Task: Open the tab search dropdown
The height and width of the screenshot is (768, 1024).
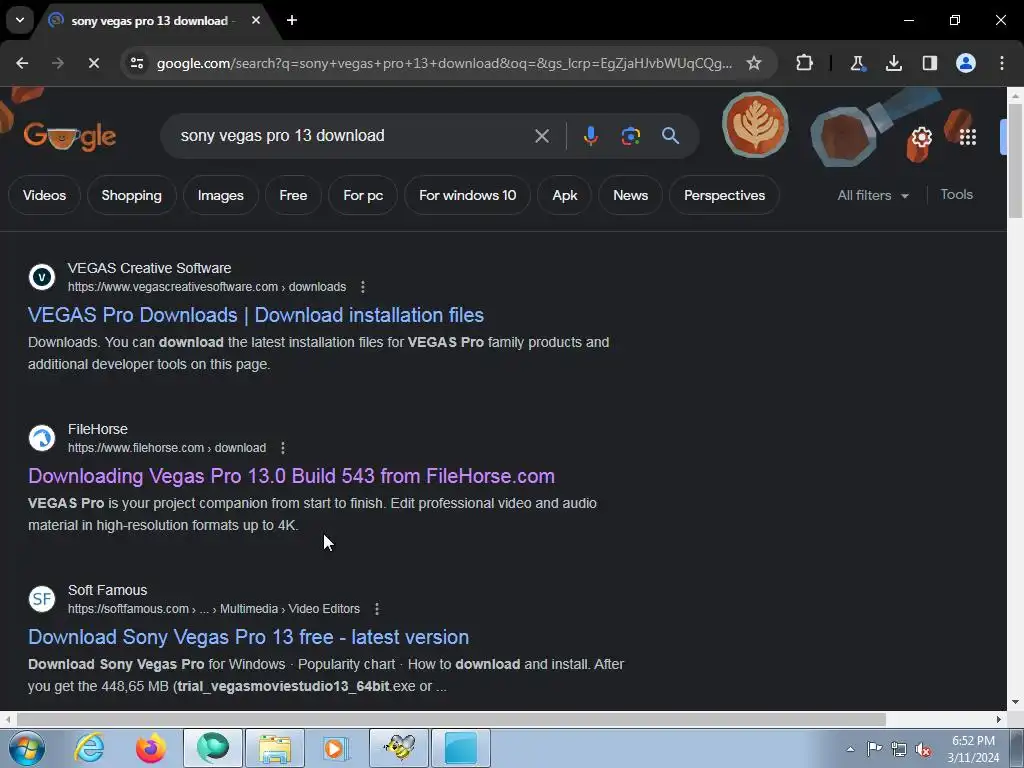Action: [20, 20]
